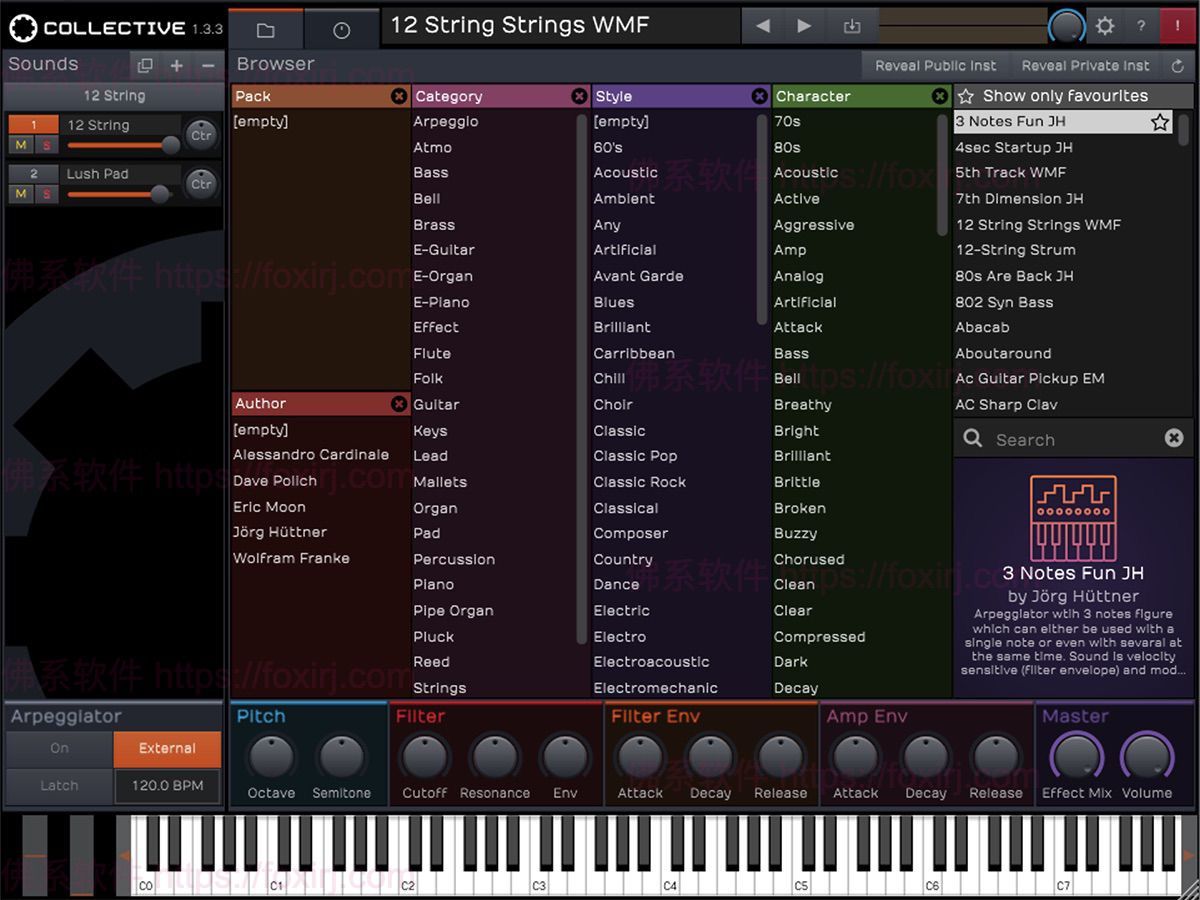Remove the Pack filter with its X button
Image resolution: width=1200 pixels, height=900 pixels.
399,96
